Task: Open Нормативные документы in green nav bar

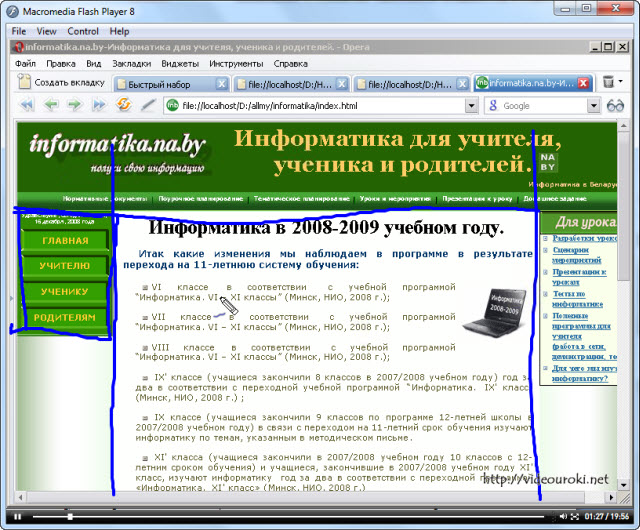Action: 105,199
